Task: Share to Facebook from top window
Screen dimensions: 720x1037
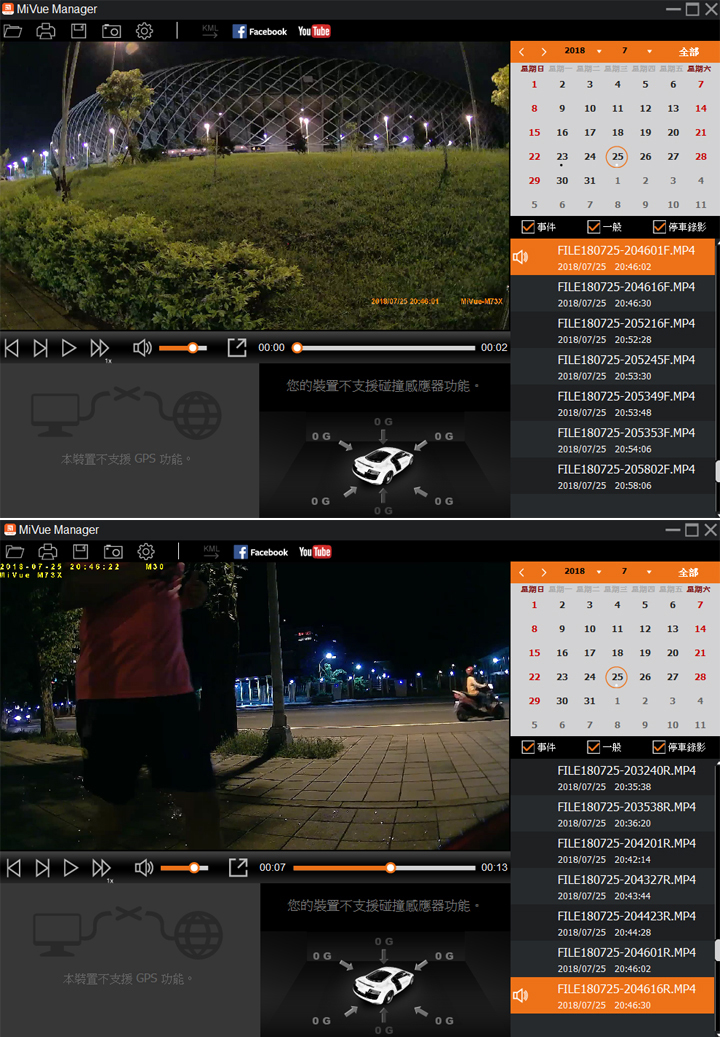Action: coord(260,31)
